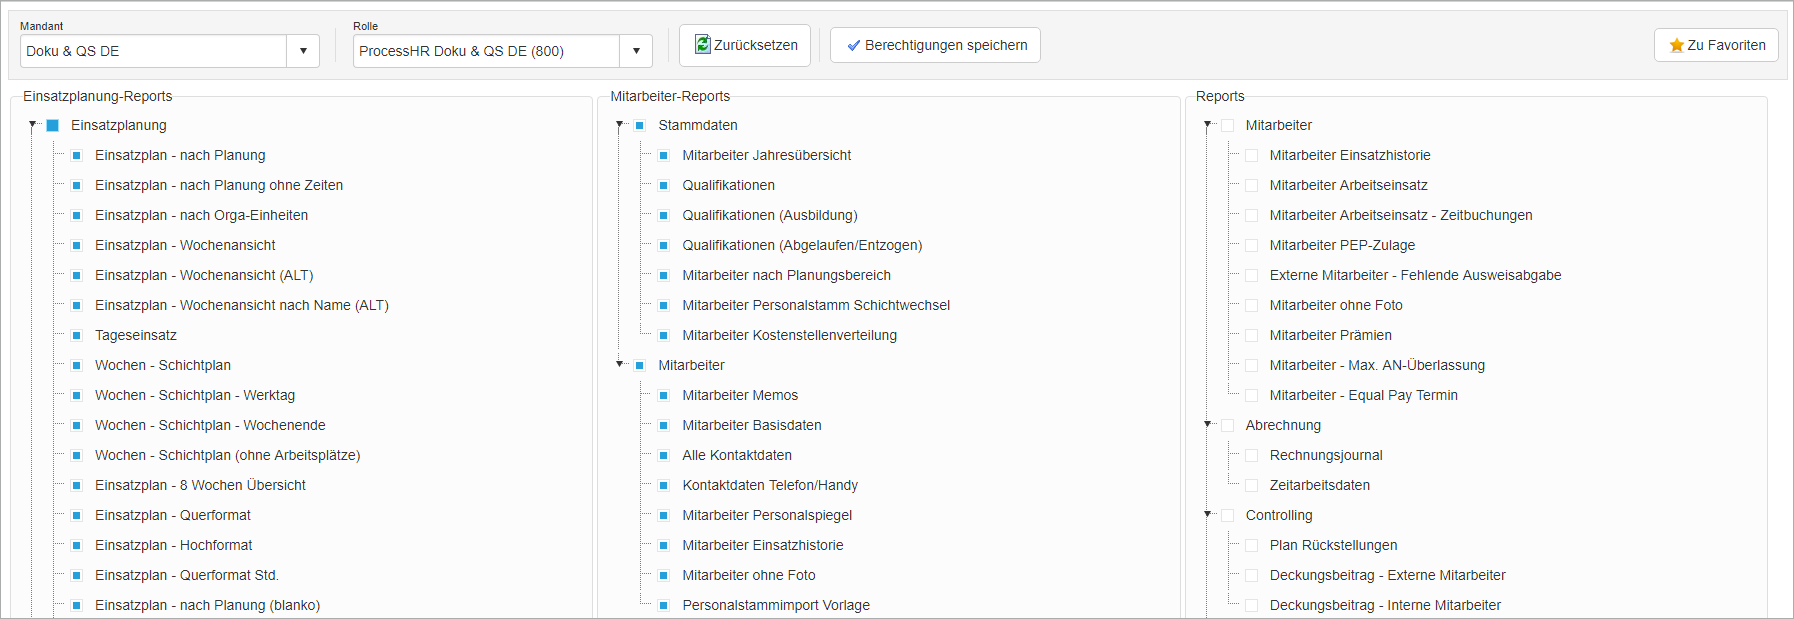Select text Deckungsbeitrag - Interne Mitarbeiter

(x=1385, y=605)
